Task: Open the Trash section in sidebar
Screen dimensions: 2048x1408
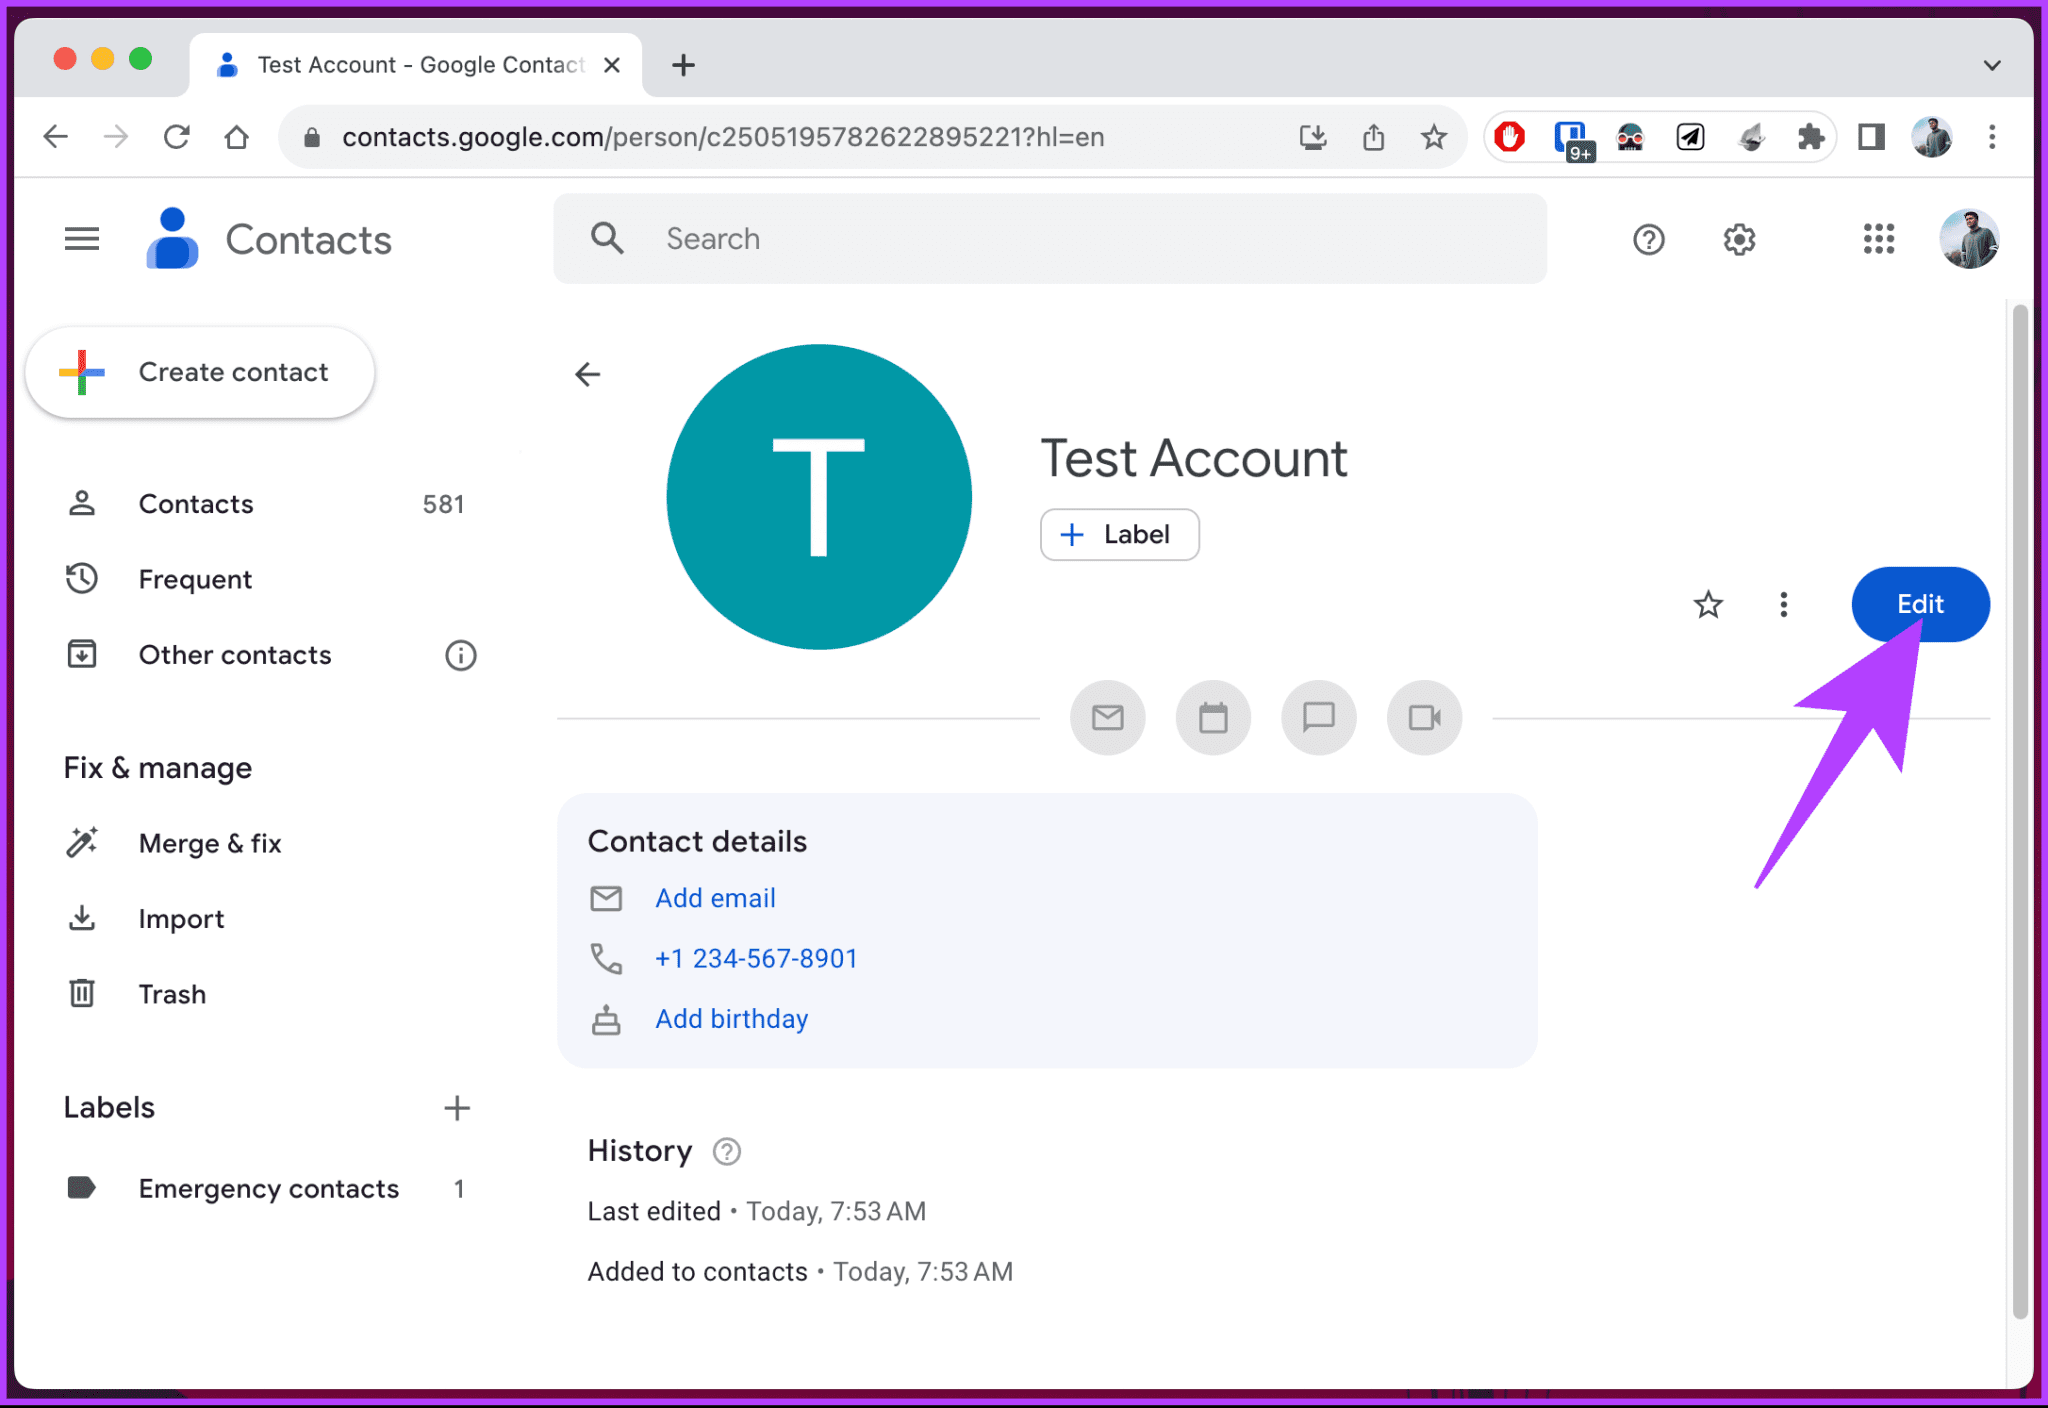Action: 172,993
